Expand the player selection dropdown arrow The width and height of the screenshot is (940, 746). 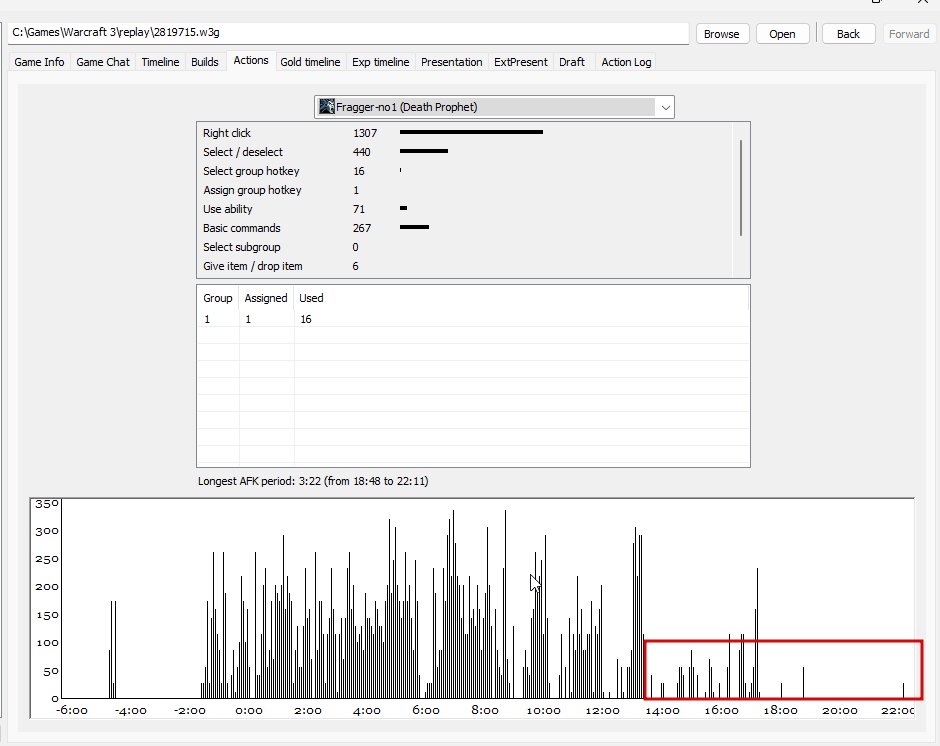[665, 107]
